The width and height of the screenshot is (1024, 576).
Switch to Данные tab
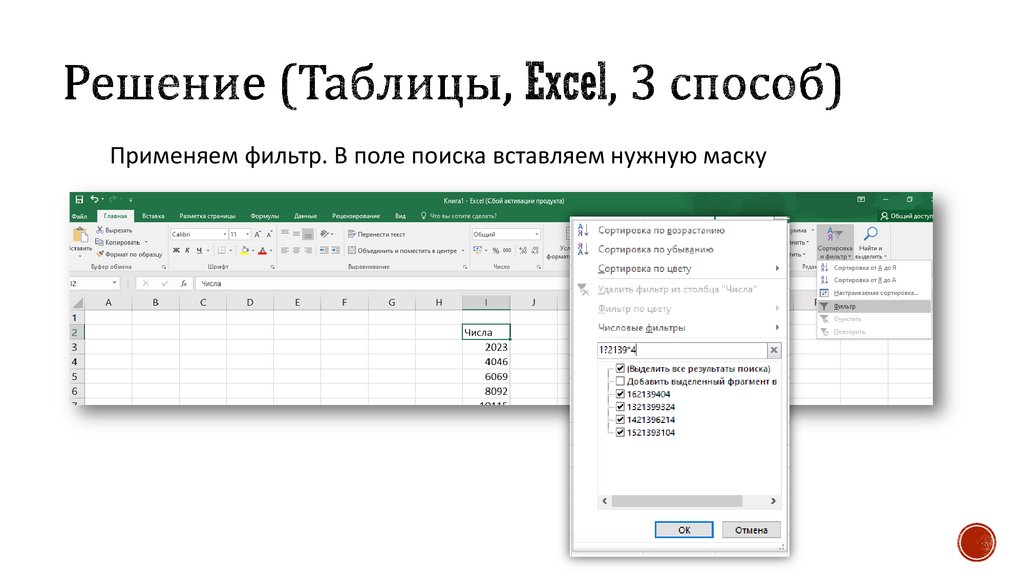pos(305,216)
